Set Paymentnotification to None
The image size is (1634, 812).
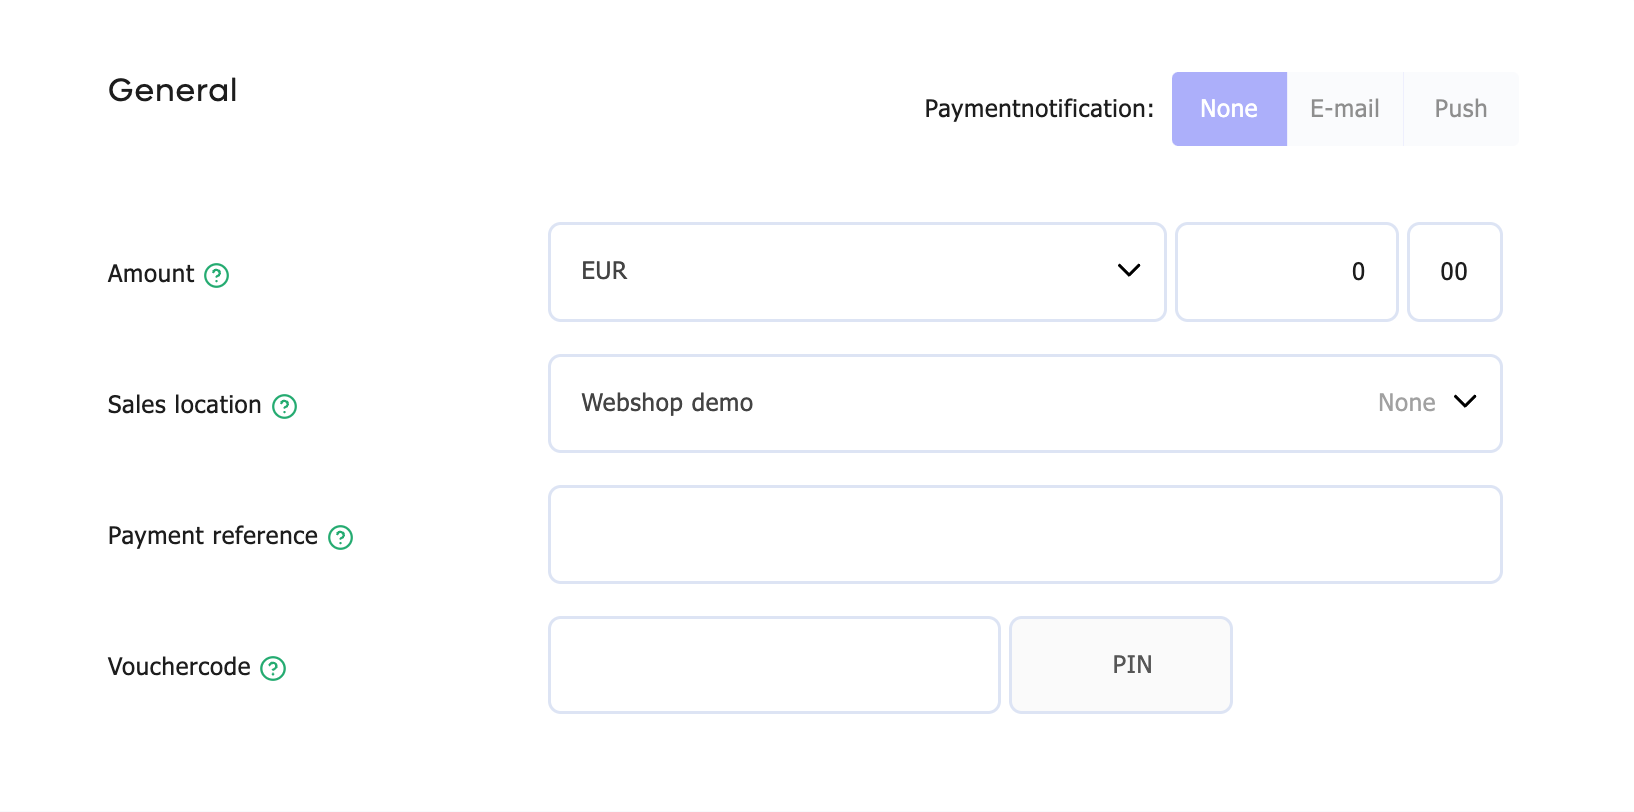1229,109
